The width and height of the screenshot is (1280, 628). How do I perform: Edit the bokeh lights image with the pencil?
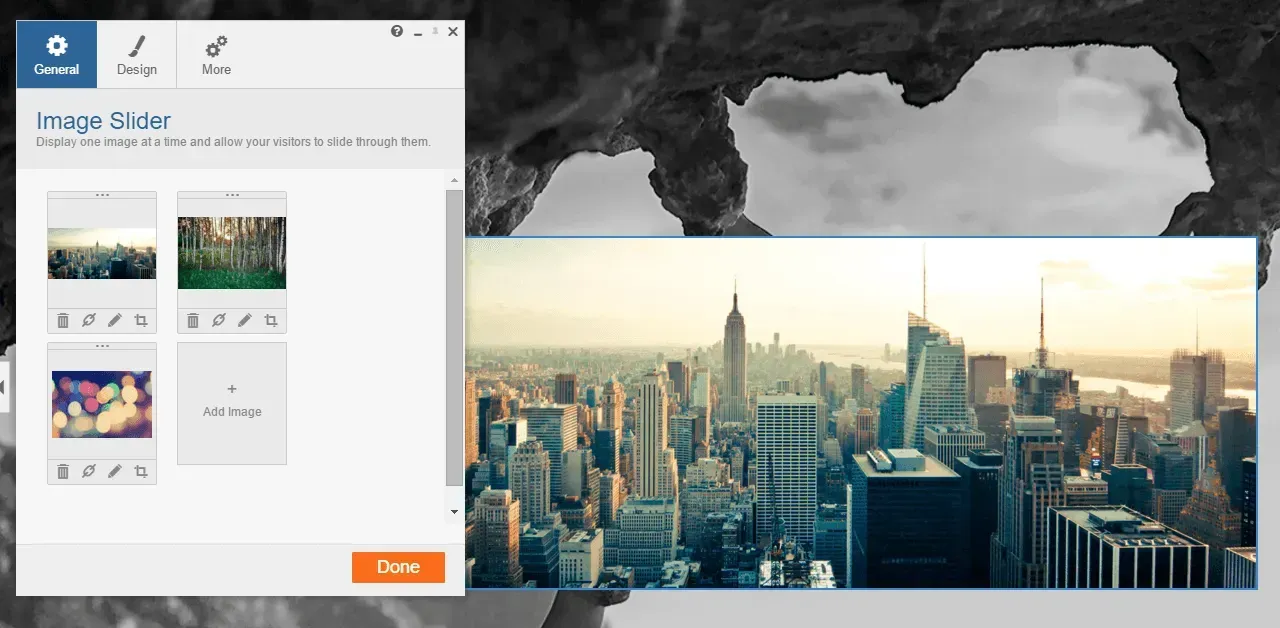point(115,472)
